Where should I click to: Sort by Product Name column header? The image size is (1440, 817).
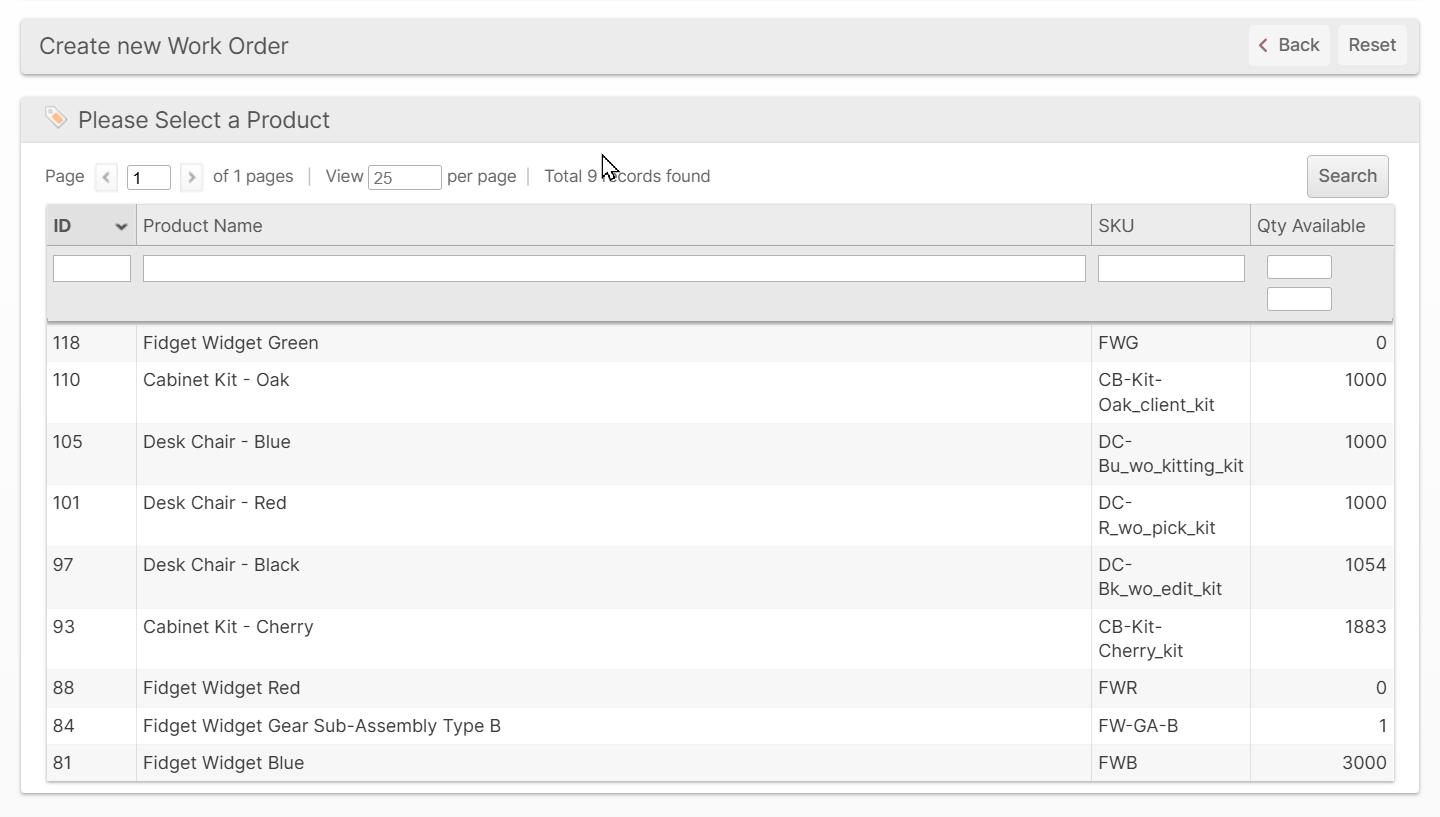click(203, 226)
